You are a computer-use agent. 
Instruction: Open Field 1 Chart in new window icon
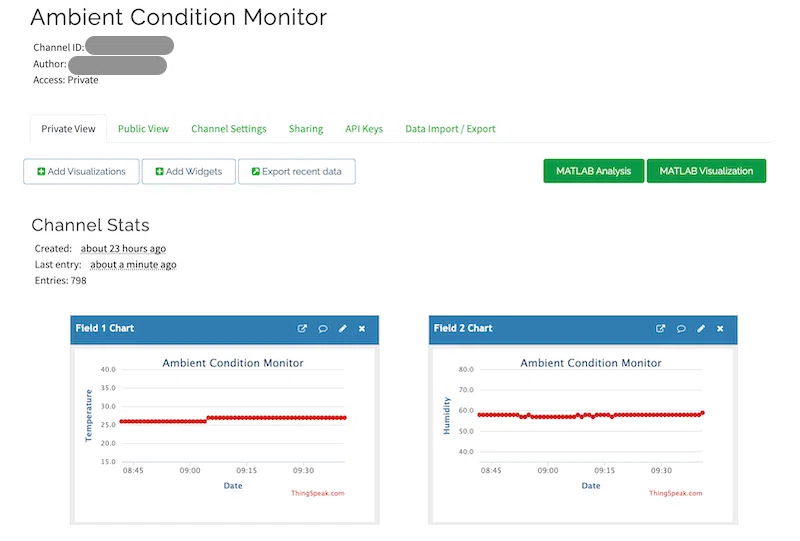click(x=302, y=329)
